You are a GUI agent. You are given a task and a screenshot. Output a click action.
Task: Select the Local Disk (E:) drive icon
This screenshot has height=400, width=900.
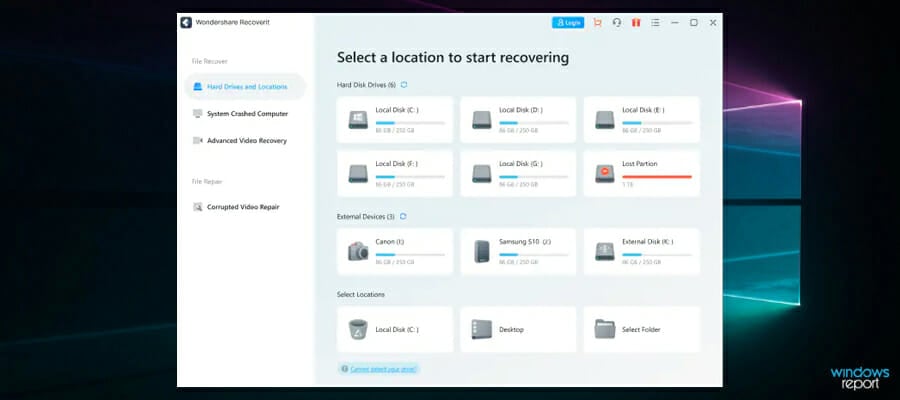(x=605, y=119)
